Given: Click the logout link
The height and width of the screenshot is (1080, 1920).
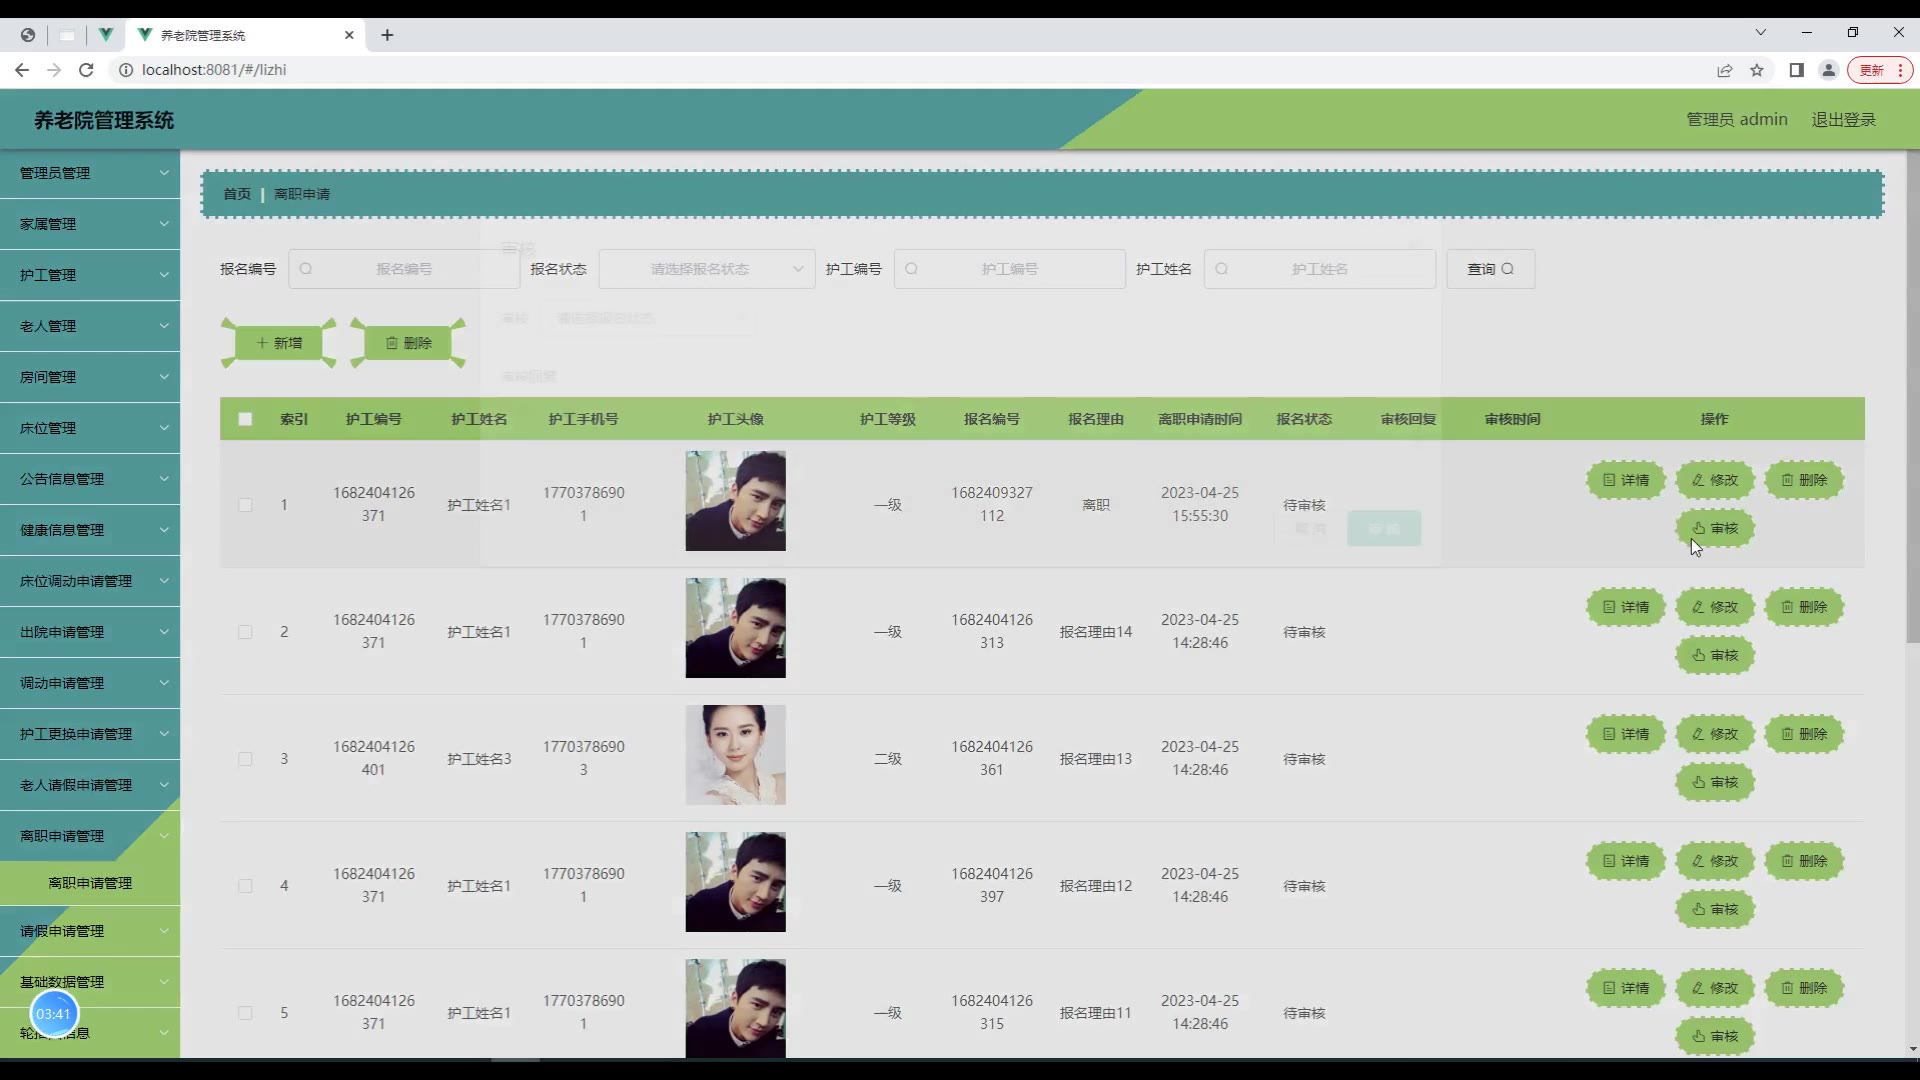Looking at the screenshot, I should click(x=1843, y=119).
